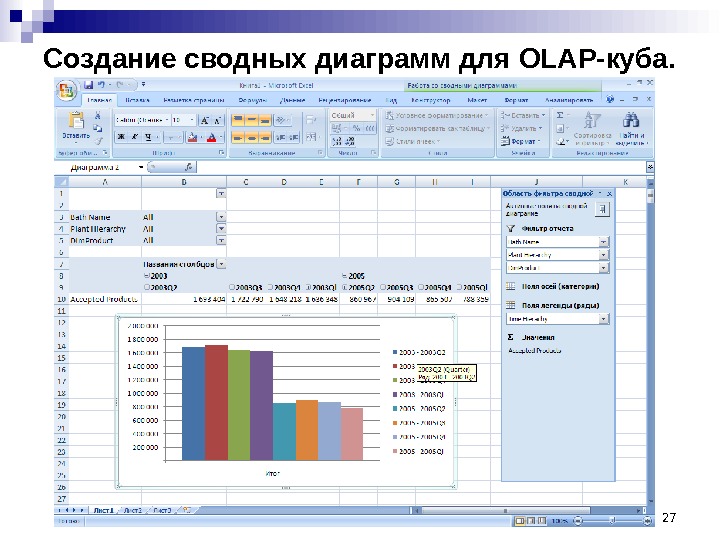
Task: Select sheet tab Лист1
Action: tap(103, 510)
